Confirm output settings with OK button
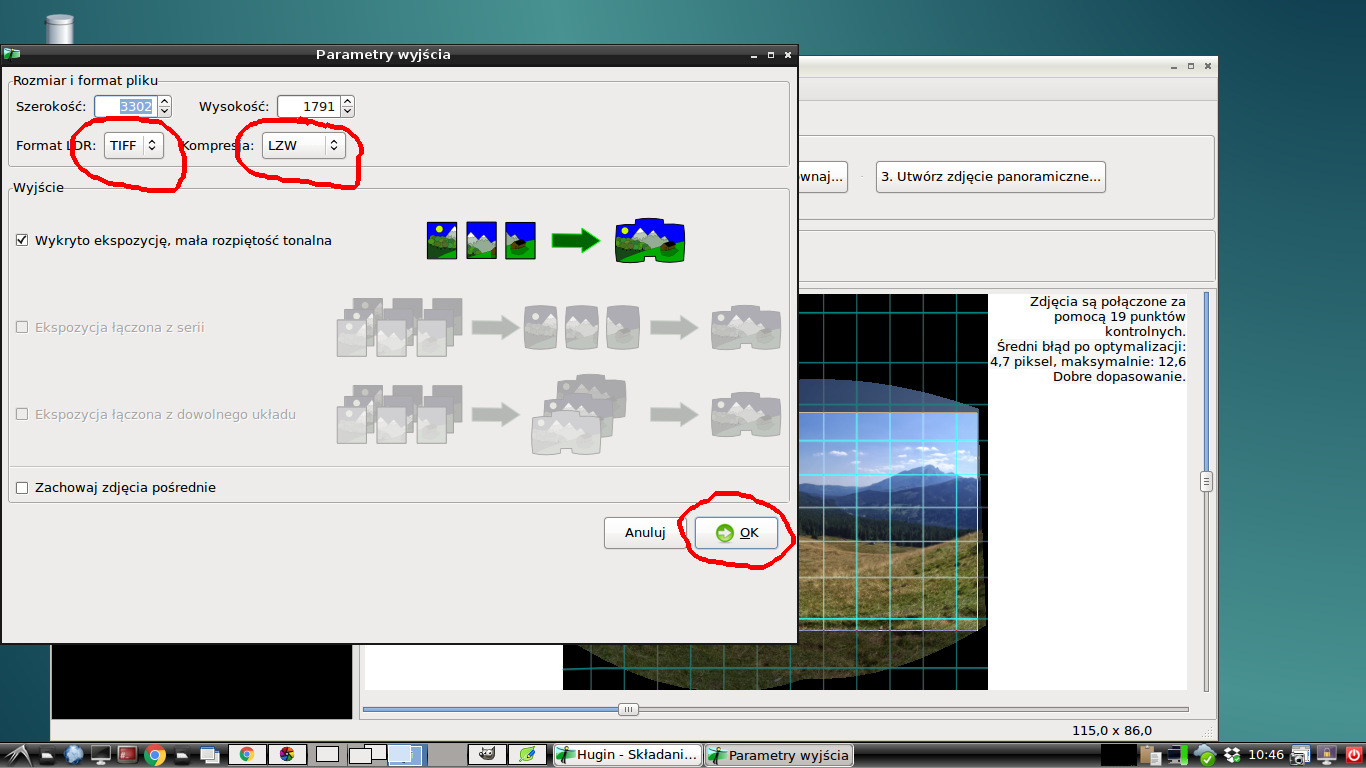 click(x=737, y=533)
